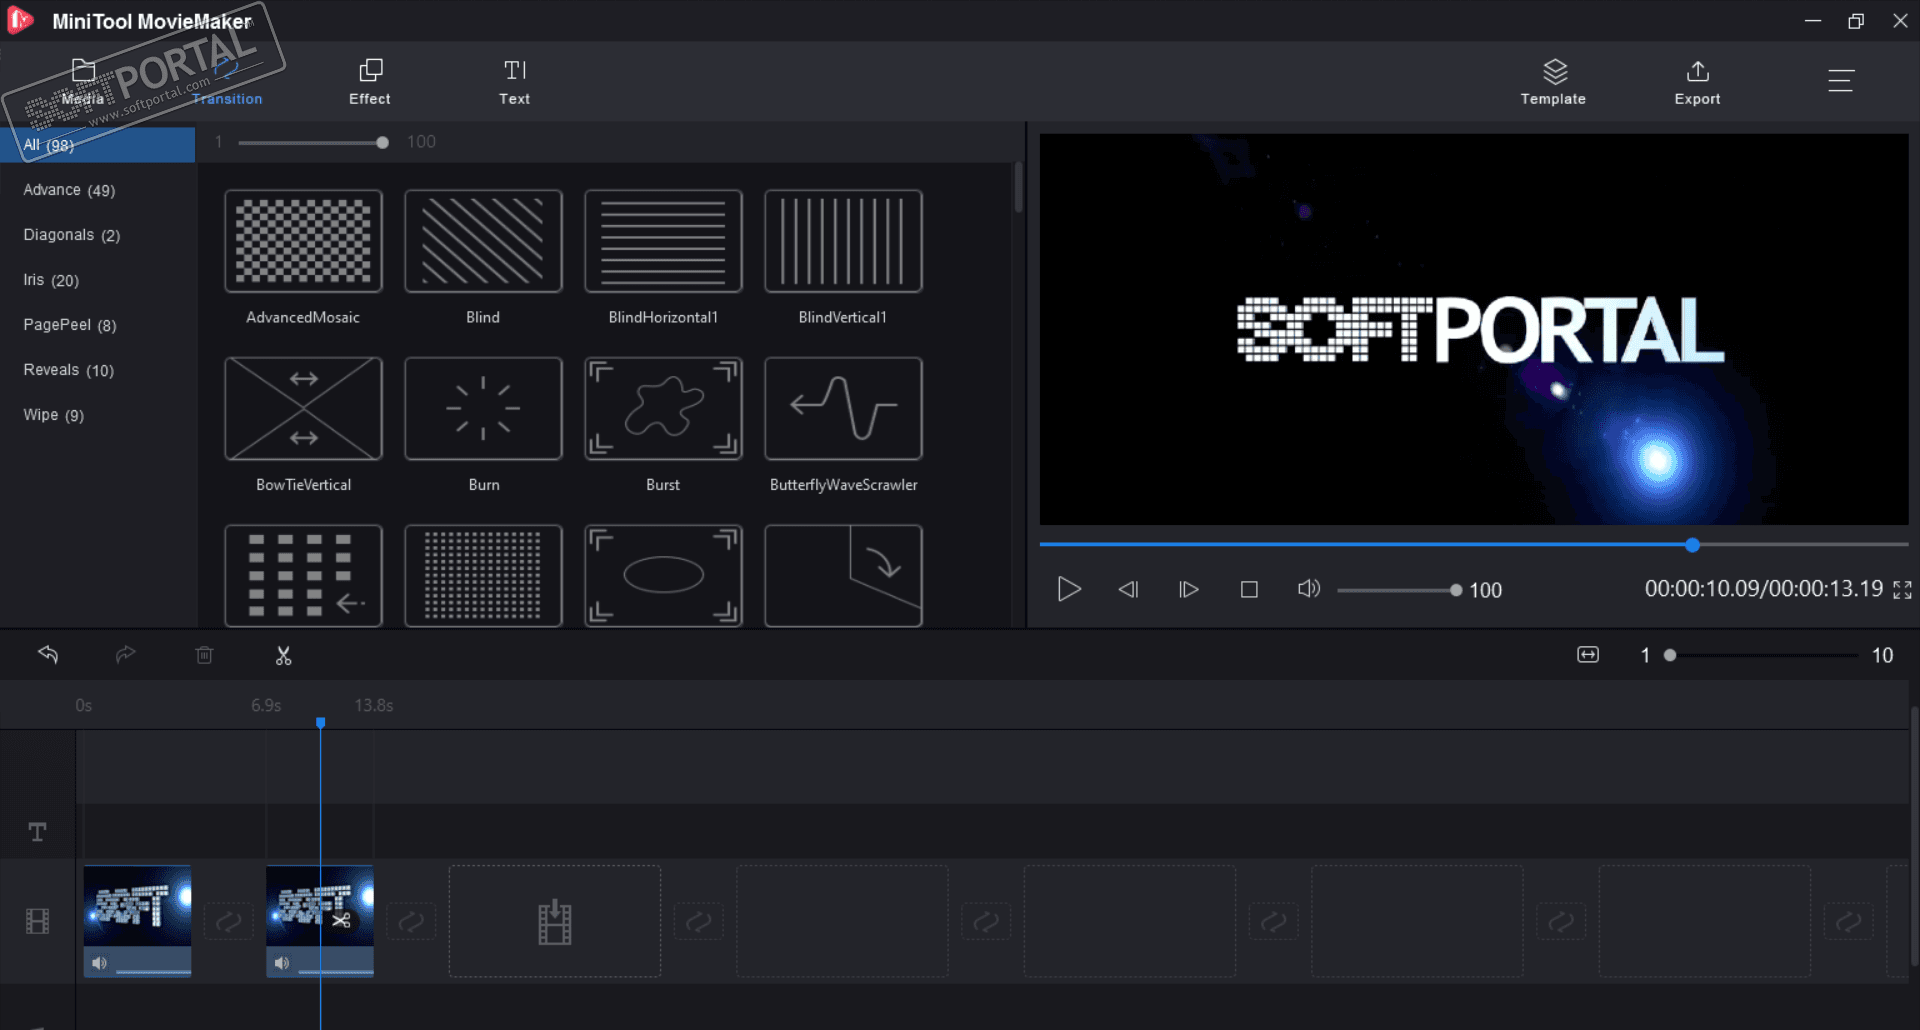Stop the preview playback
Viewport: 1920px width, 1030px height.
(1249, 589)
